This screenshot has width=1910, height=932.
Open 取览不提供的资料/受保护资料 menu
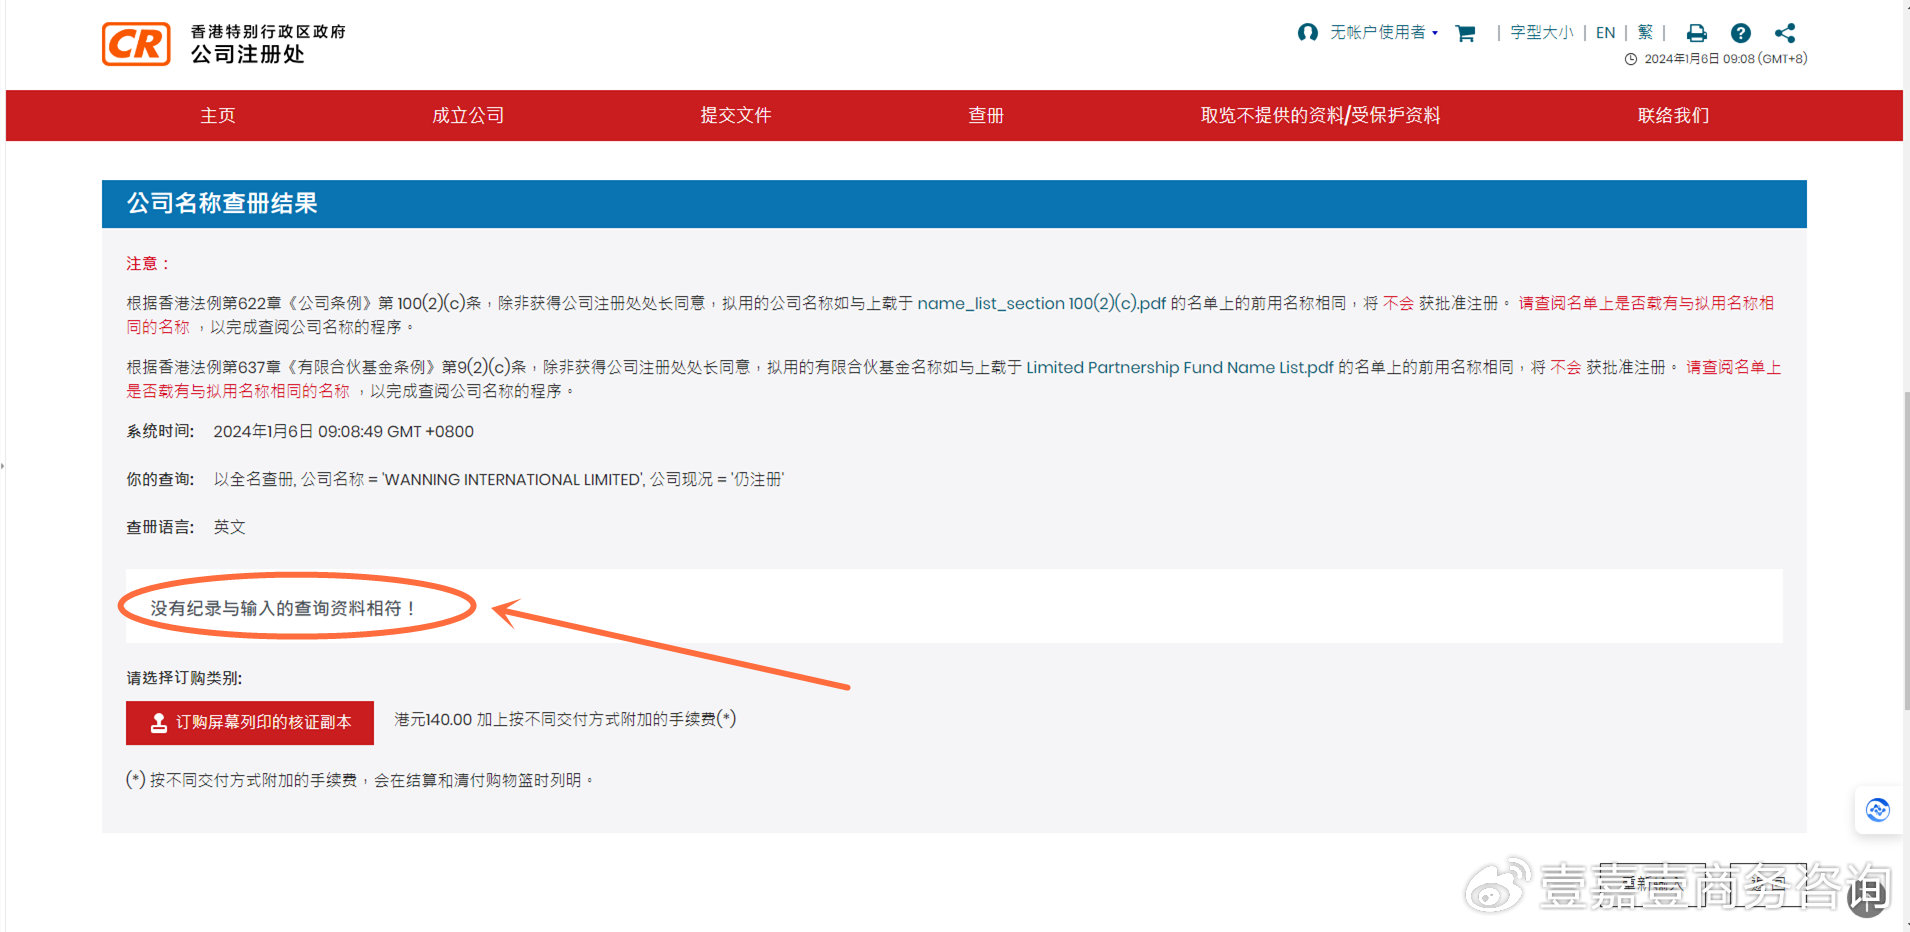point(1320,116)
